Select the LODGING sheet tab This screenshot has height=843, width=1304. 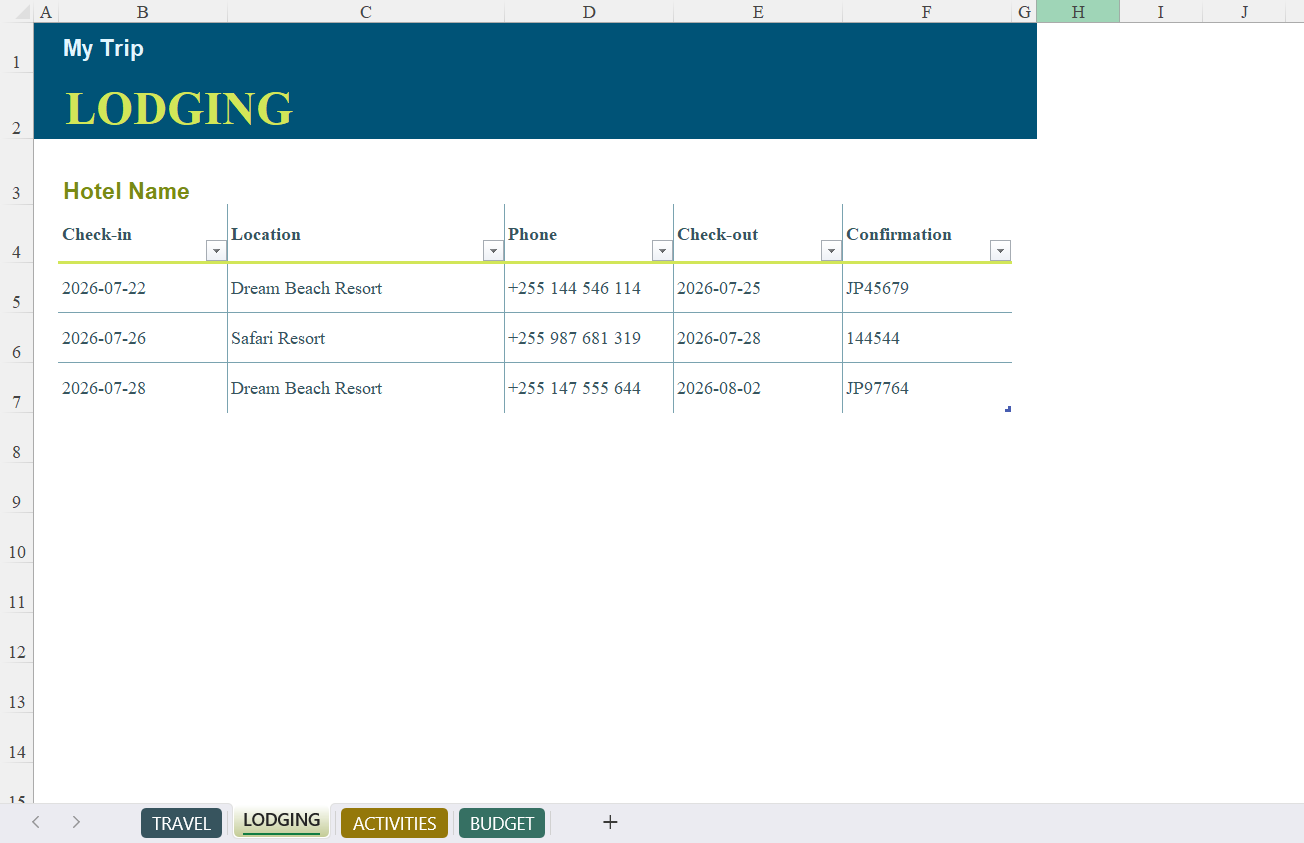[x=282, y=821]
